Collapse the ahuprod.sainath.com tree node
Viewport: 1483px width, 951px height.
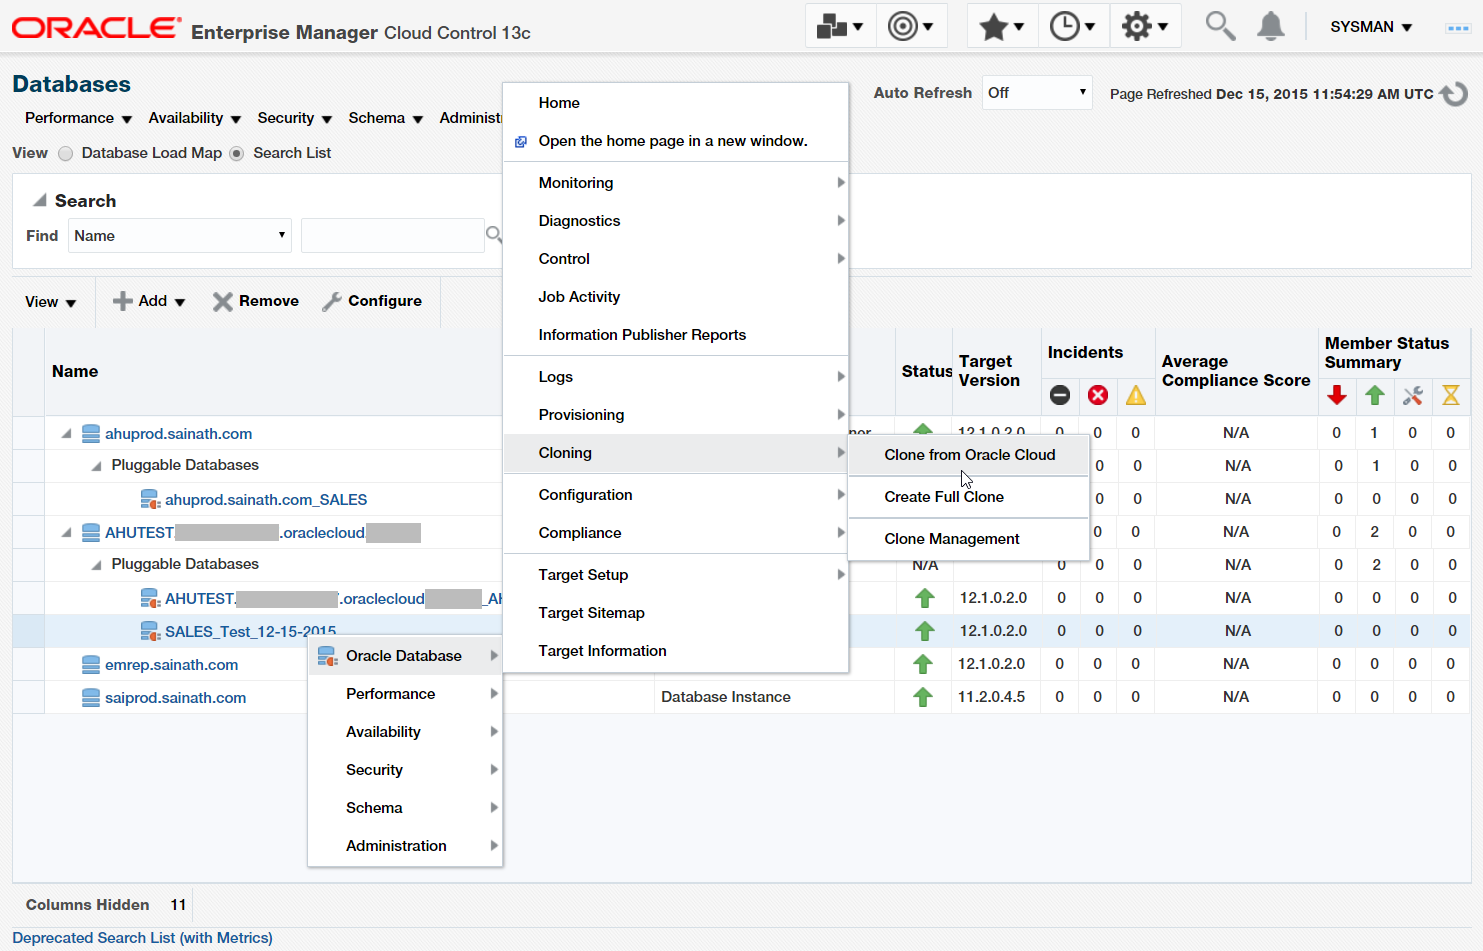pos(66,434)
